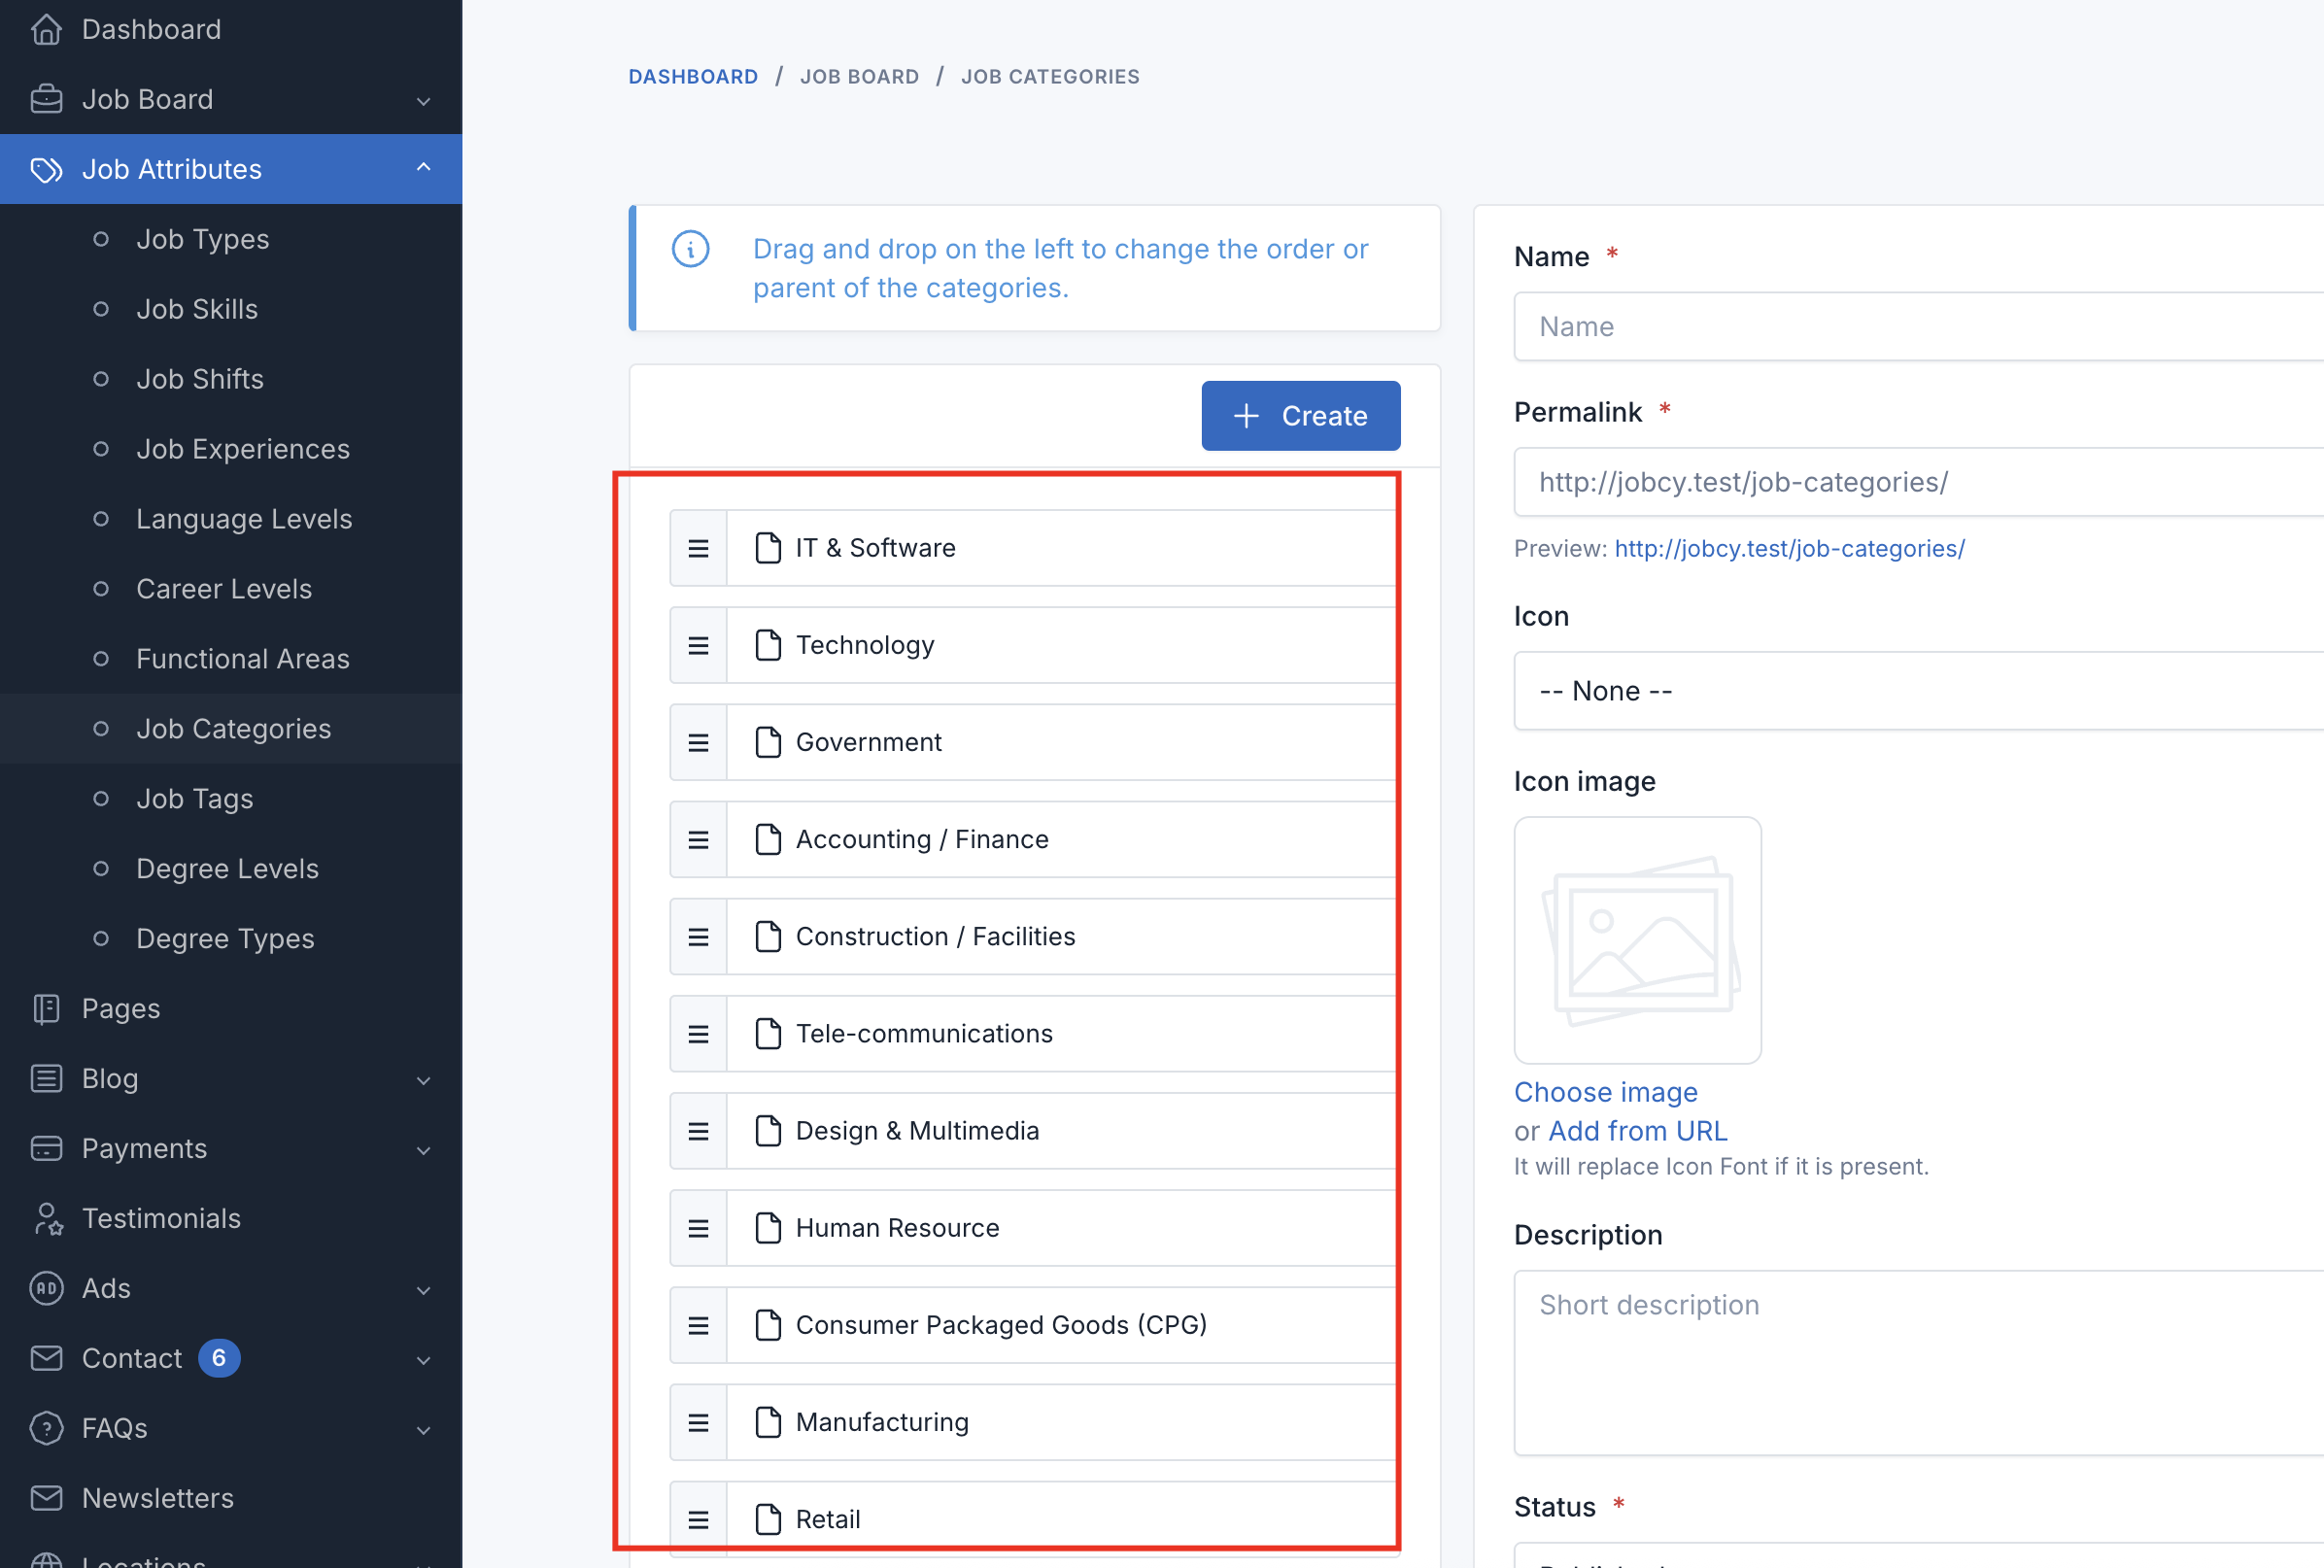Click the Blog article icon

tap(46, 1078)
